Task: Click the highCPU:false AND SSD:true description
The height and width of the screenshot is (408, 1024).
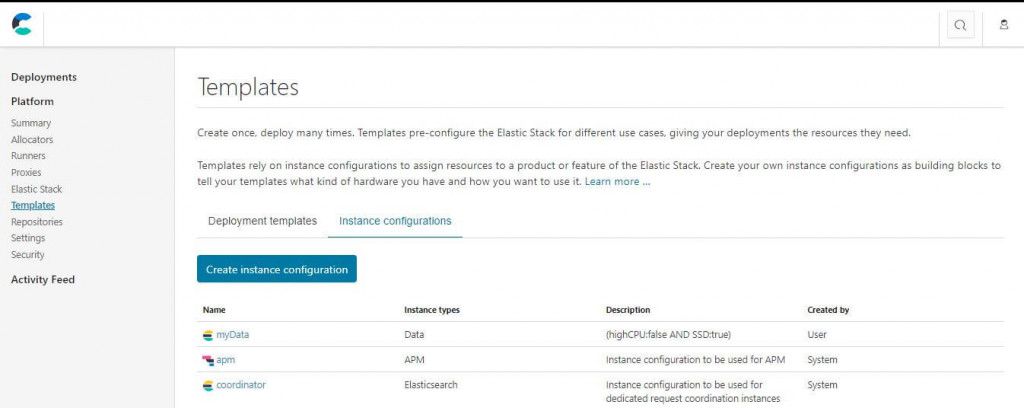Action: coord(668,335)
